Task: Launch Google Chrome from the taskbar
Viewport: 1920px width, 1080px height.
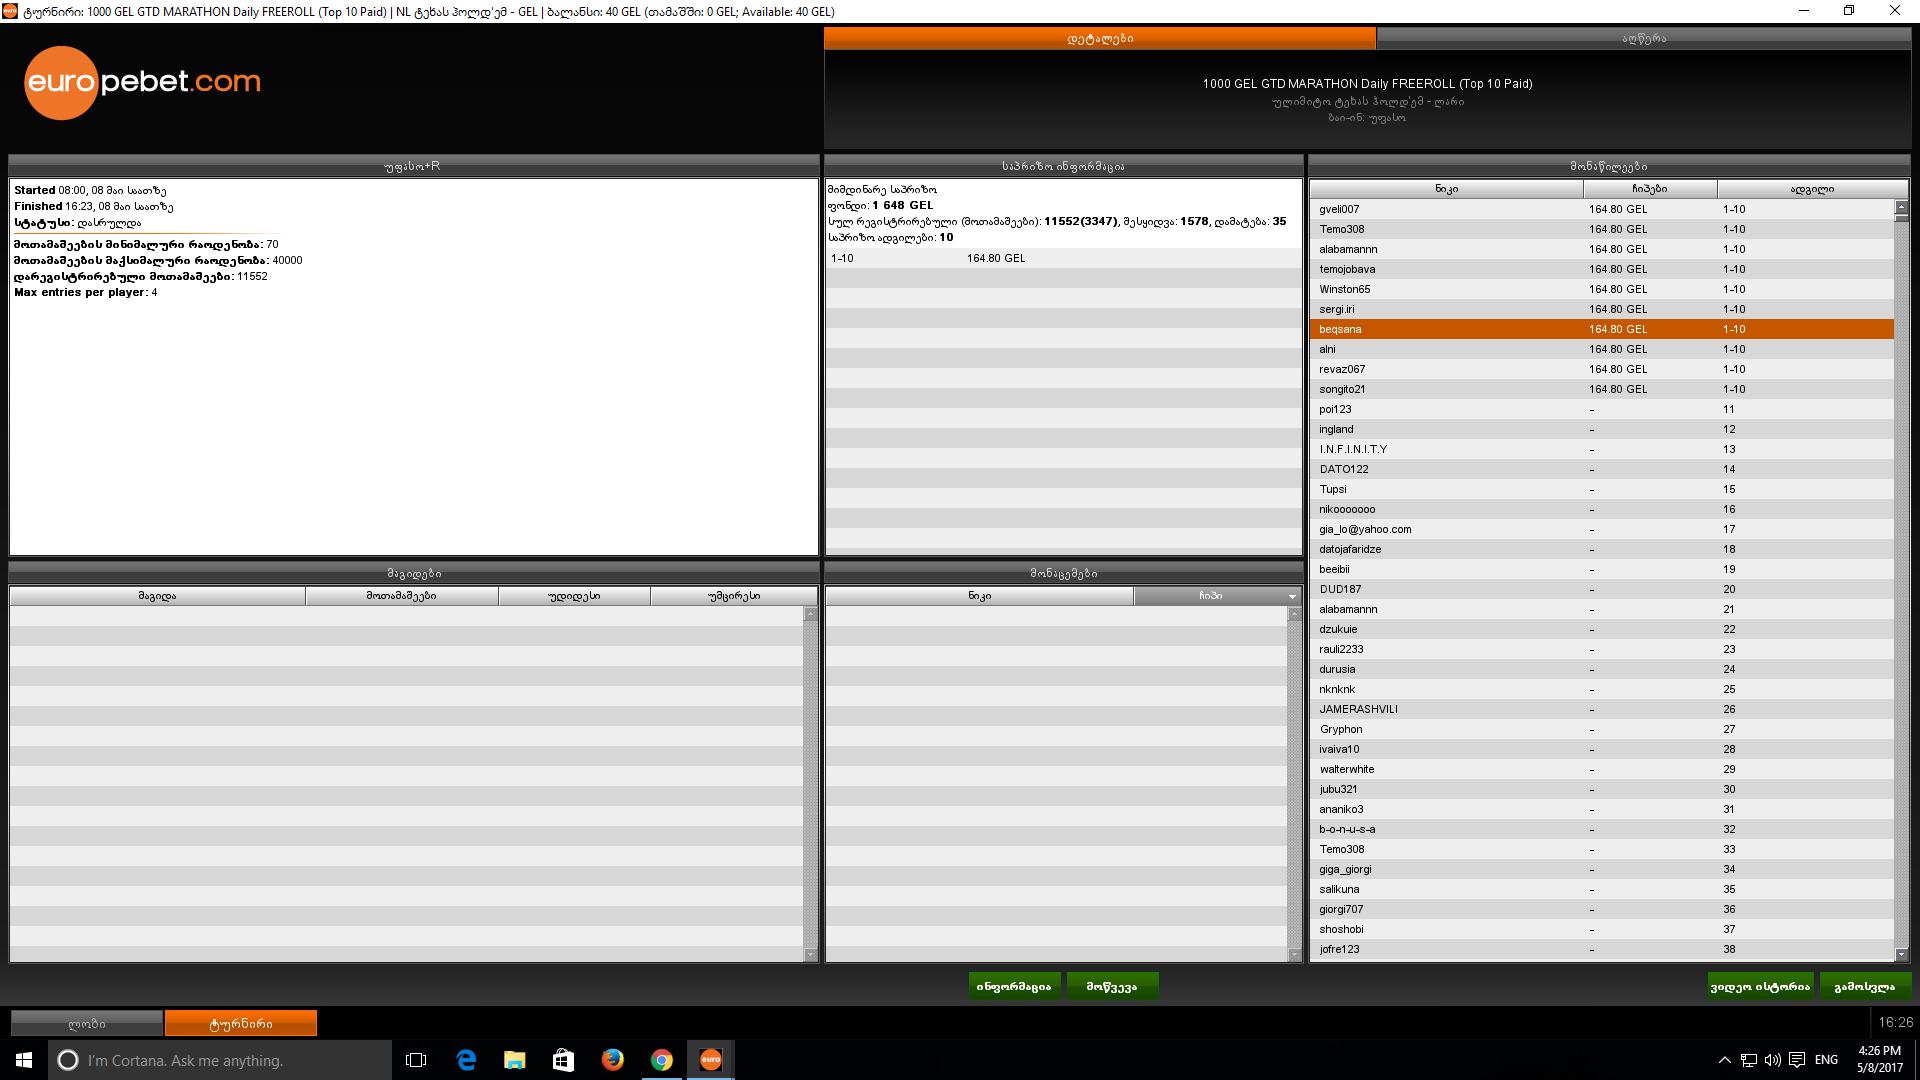Action: coord(661,1060)
